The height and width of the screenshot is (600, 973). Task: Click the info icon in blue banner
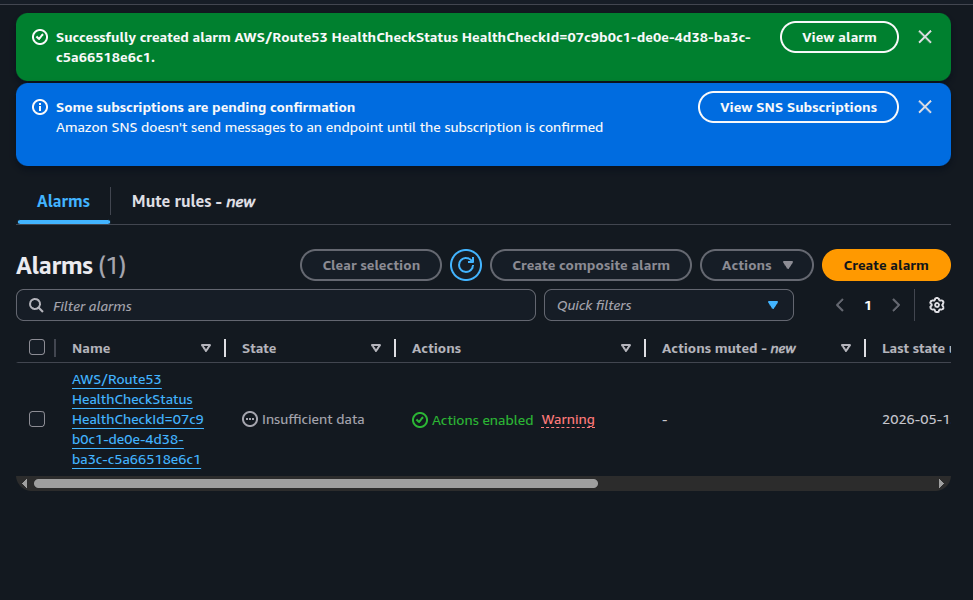point(40,107)
